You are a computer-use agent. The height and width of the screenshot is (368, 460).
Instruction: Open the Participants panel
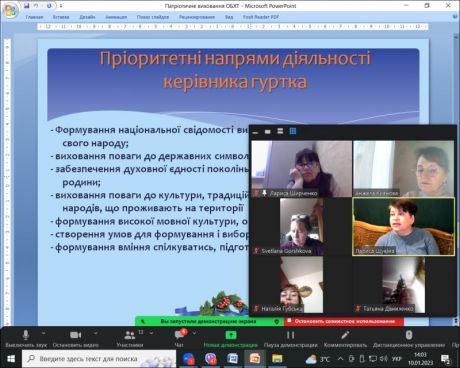click(130, 338)
